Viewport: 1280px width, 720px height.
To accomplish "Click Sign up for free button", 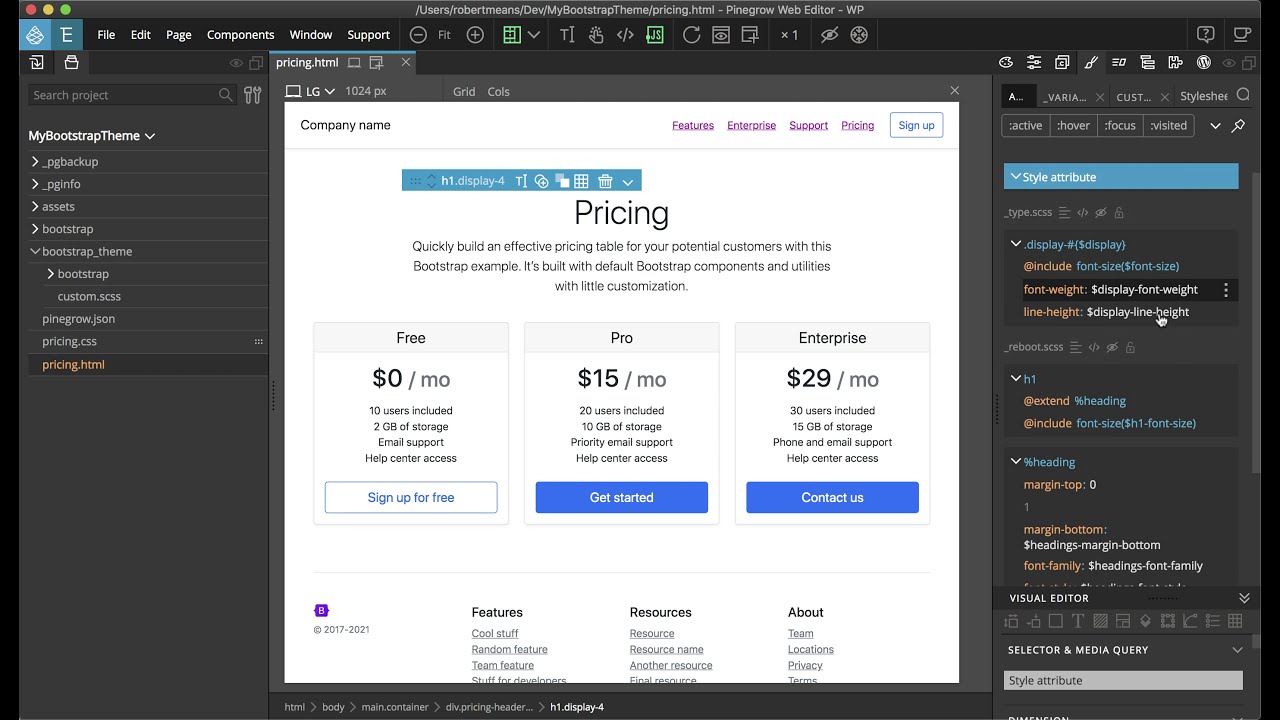I will tap(411, 497).
